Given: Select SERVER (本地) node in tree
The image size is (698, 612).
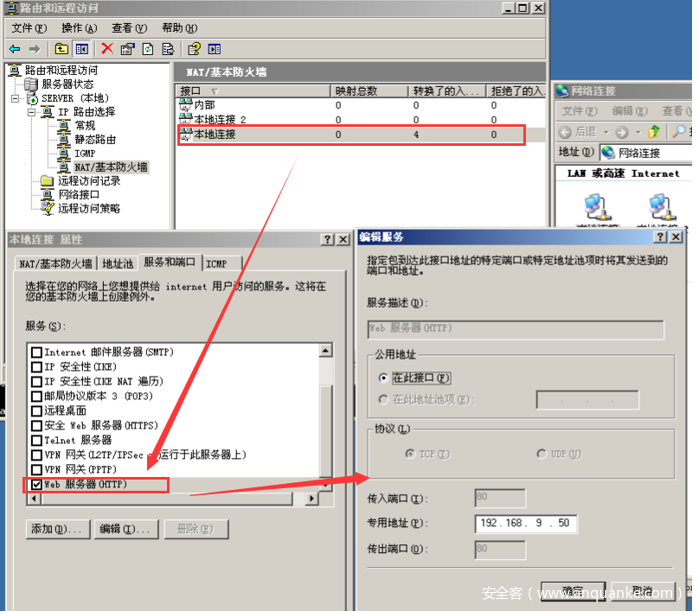Looking at the screenshot, I should 75,98.
